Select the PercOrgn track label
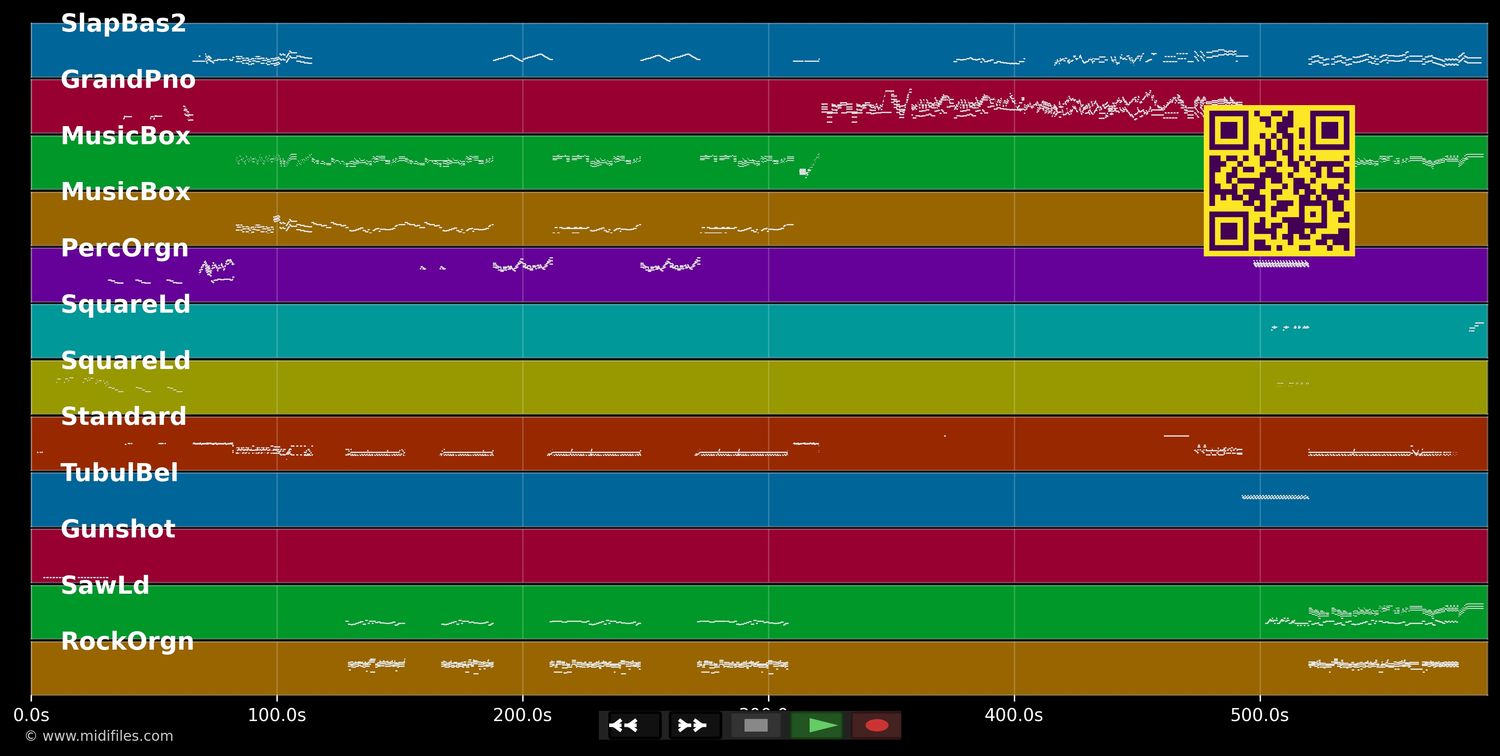 click(x=124, y=249)
